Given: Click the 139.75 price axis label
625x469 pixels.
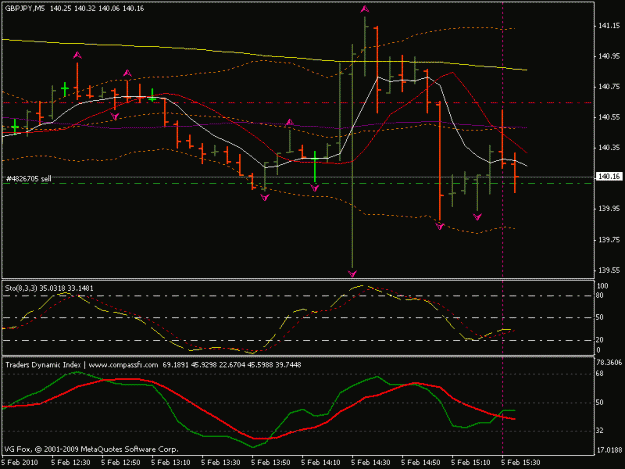Looking at the screenshot, I should point(609,239).
